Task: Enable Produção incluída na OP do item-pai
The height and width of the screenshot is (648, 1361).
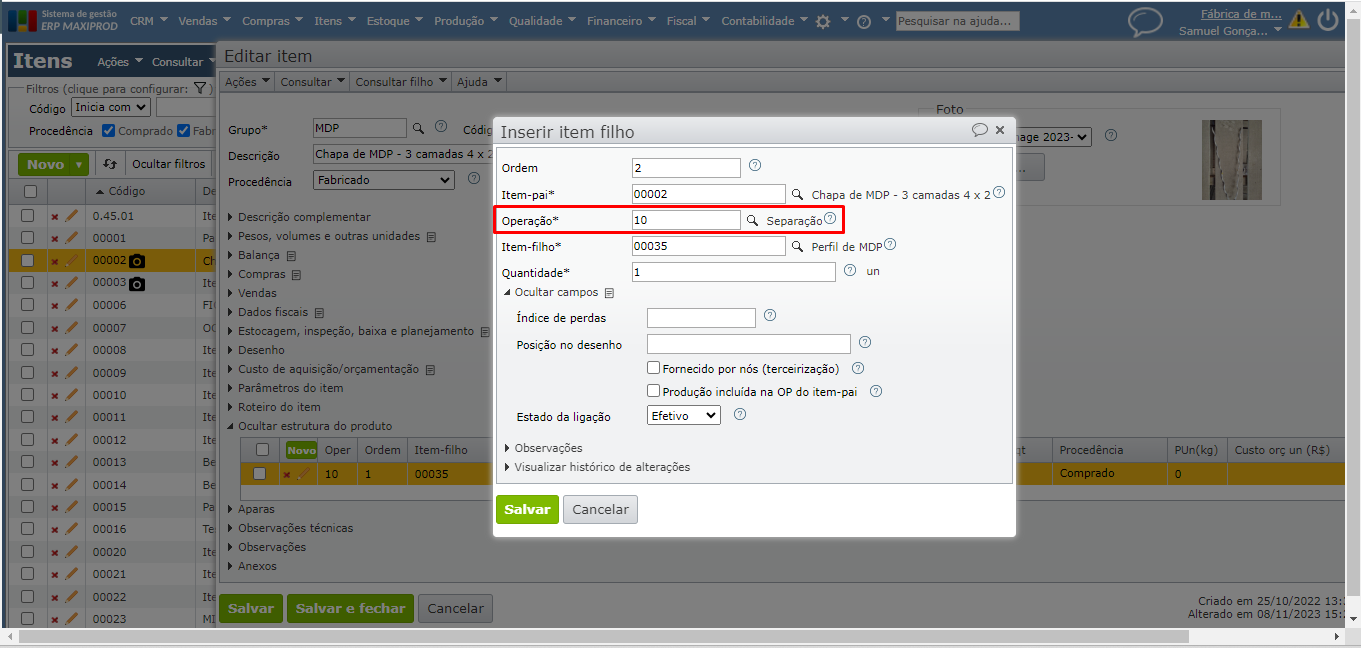Action: tap(654, 391)
